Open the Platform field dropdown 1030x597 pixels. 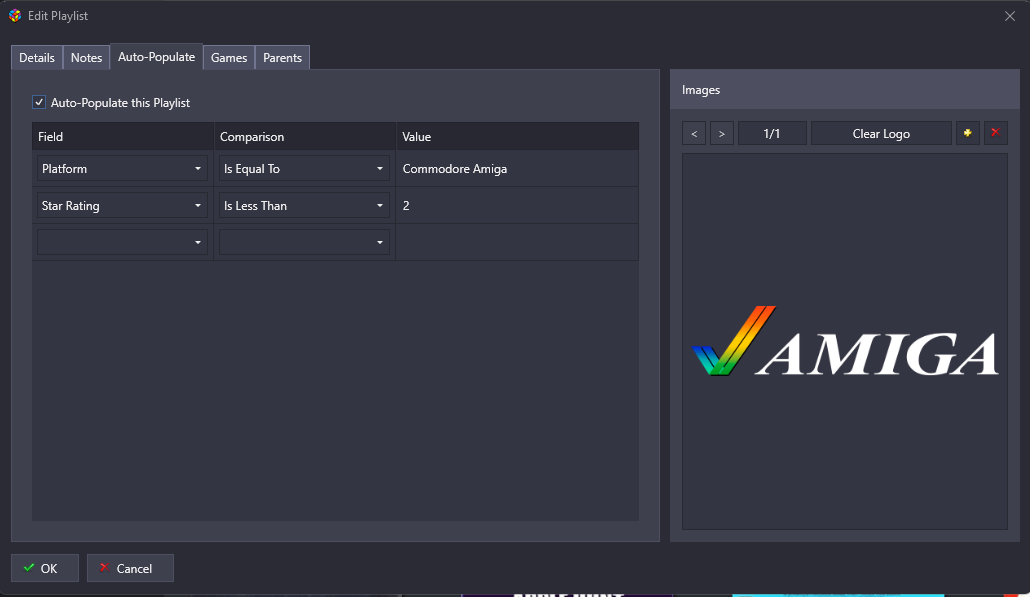pos(122,169)
